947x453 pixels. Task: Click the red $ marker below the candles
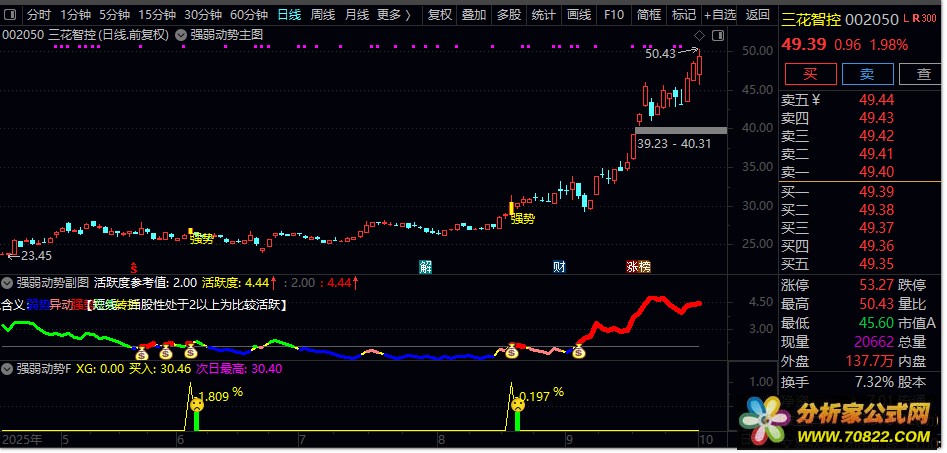tap(134, 266)
